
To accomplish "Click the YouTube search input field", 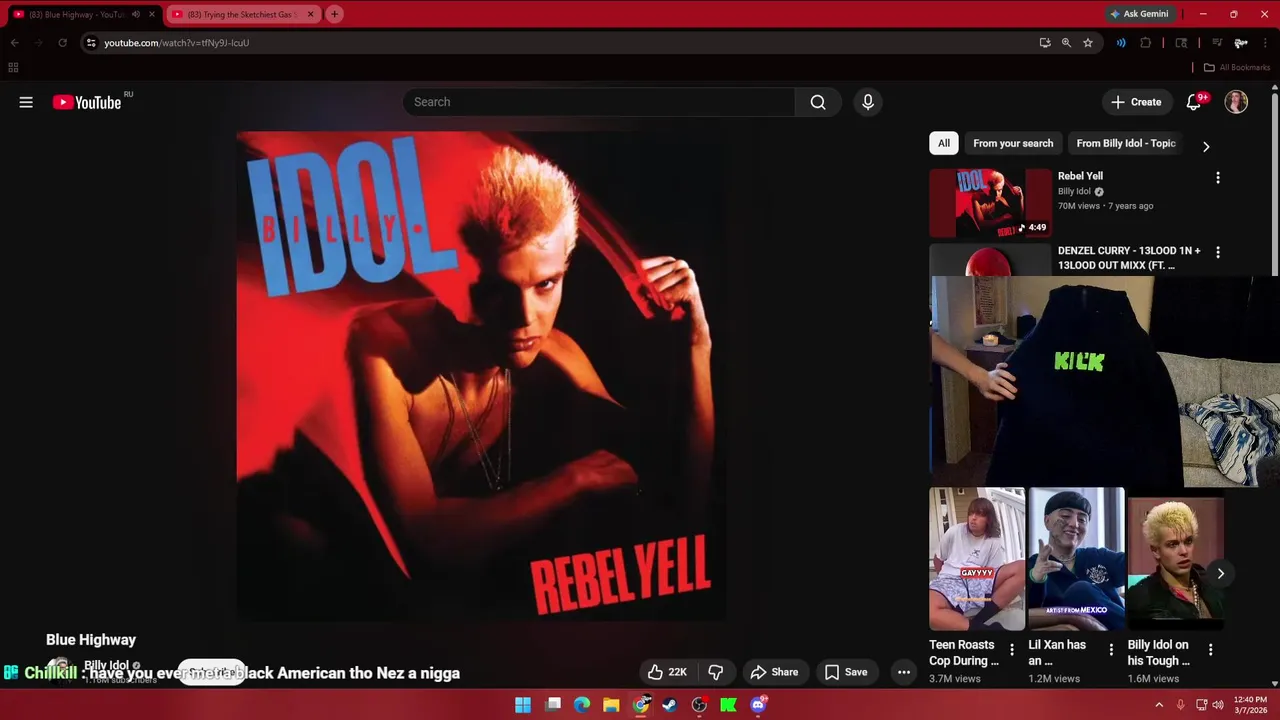I will pyautogui.click(x=599, y=102).
